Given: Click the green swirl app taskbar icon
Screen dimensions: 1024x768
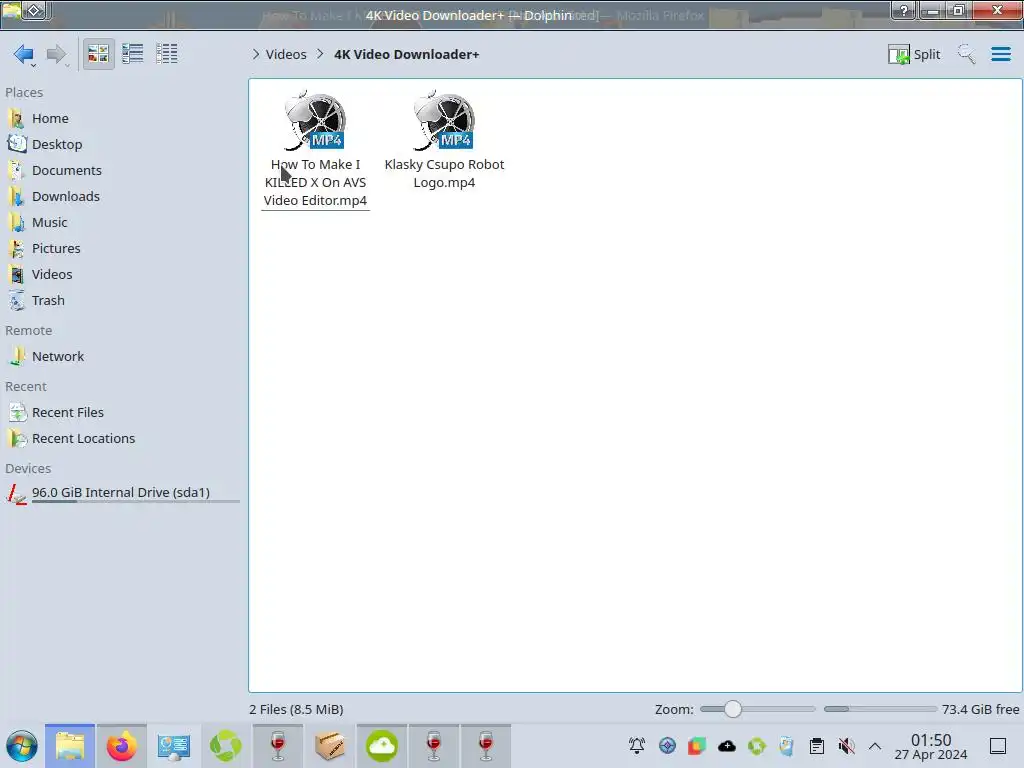Looking at the screenshot, I should click(225, 746).
